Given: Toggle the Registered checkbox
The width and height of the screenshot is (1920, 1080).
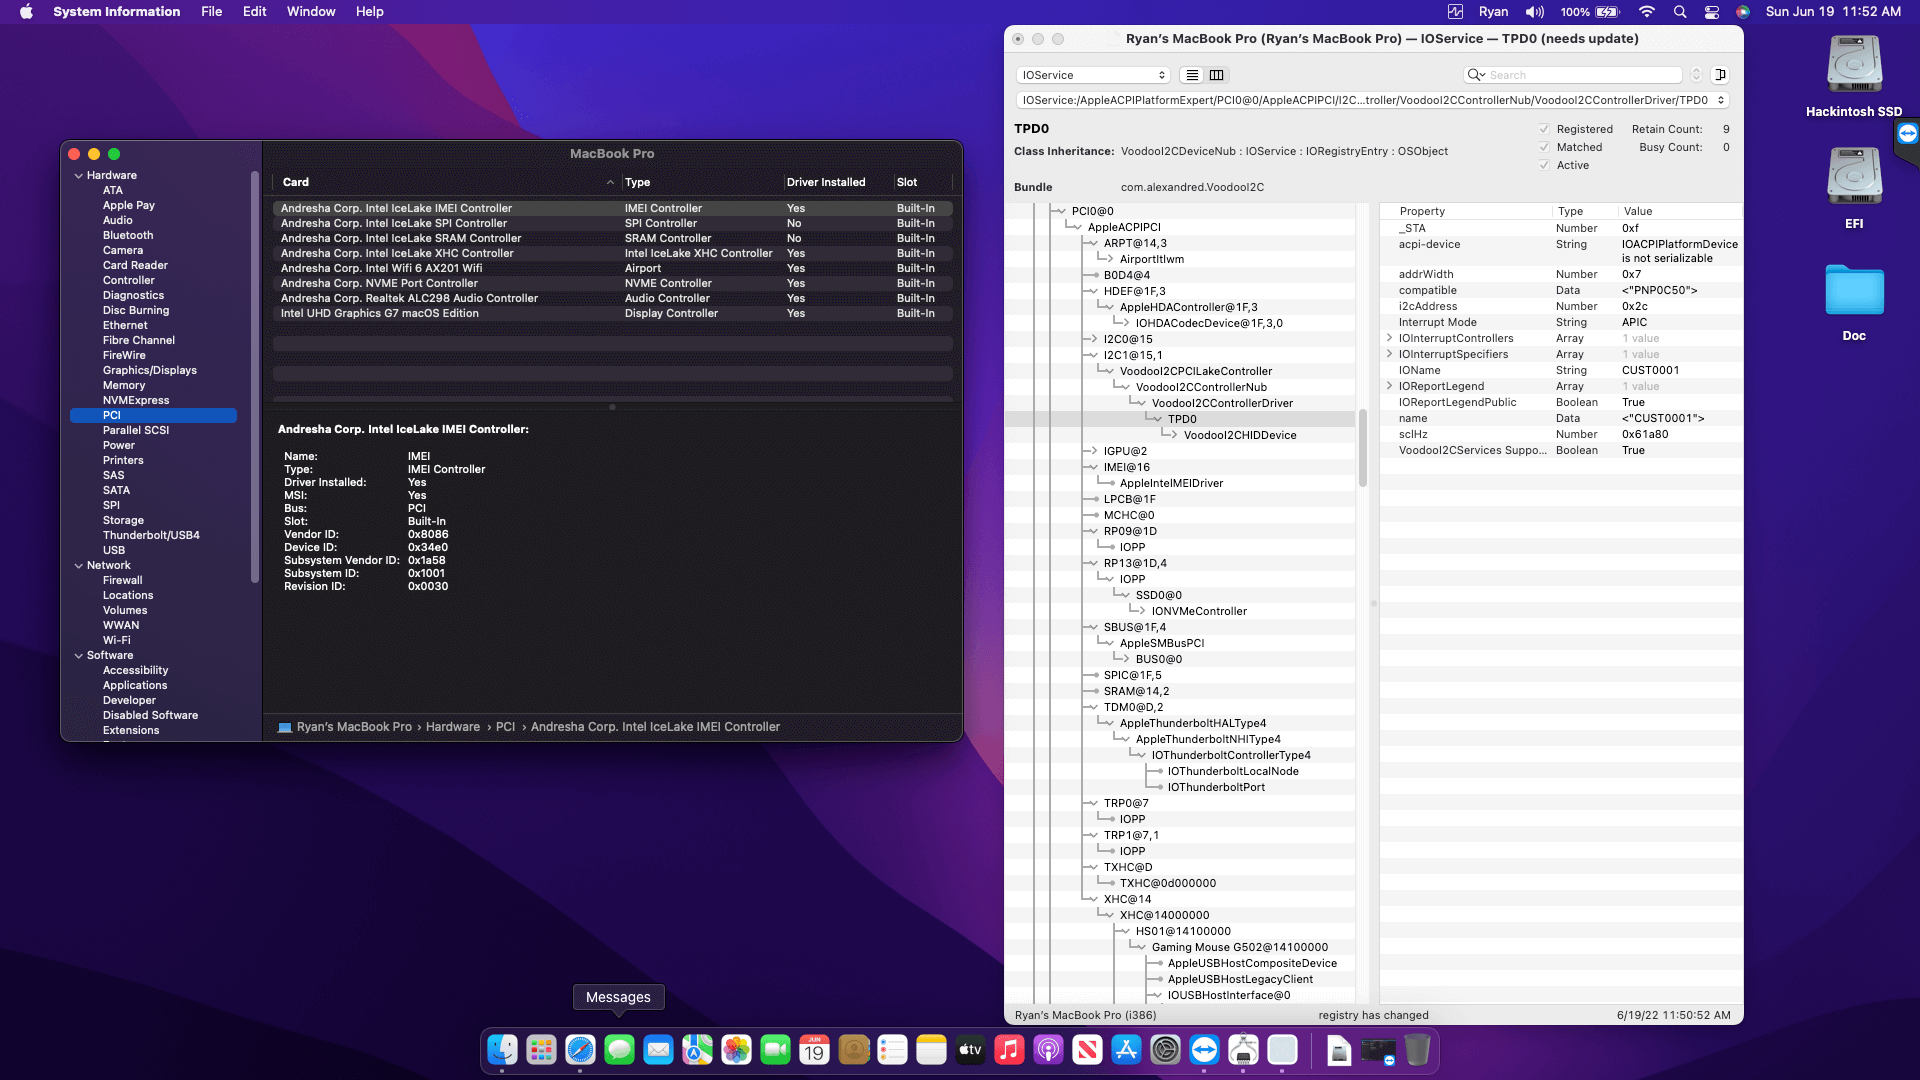Looking at the screenshot, I should click(x=1544, y=129).
